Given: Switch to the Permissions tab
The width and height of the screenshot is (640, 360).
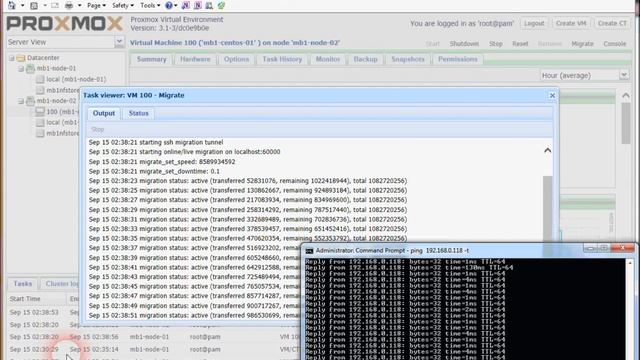Looking at the screenshot, I should click(x=458, y=59).
